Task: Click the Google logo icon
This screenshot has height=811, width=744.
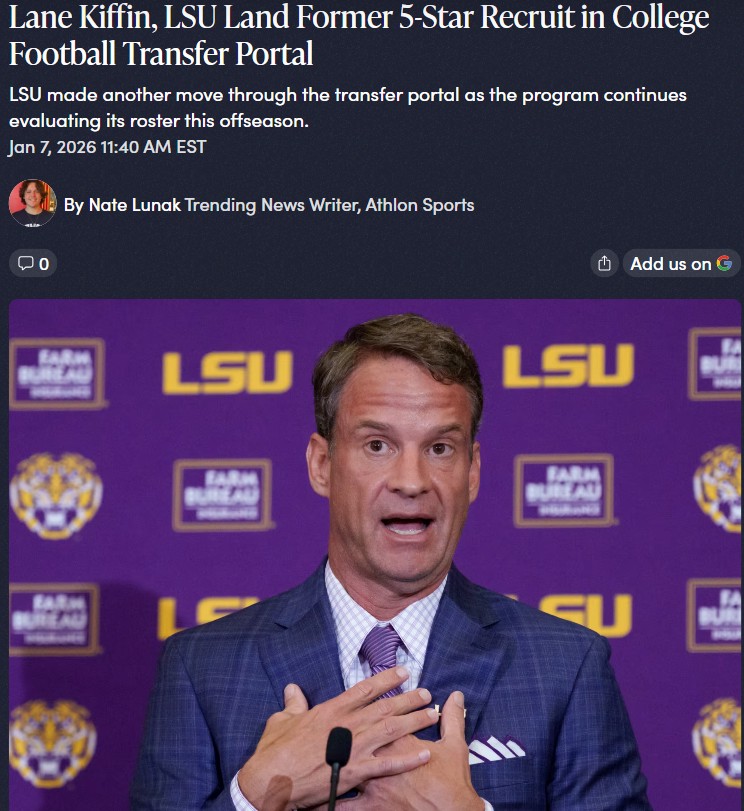Action: [724, 263]
